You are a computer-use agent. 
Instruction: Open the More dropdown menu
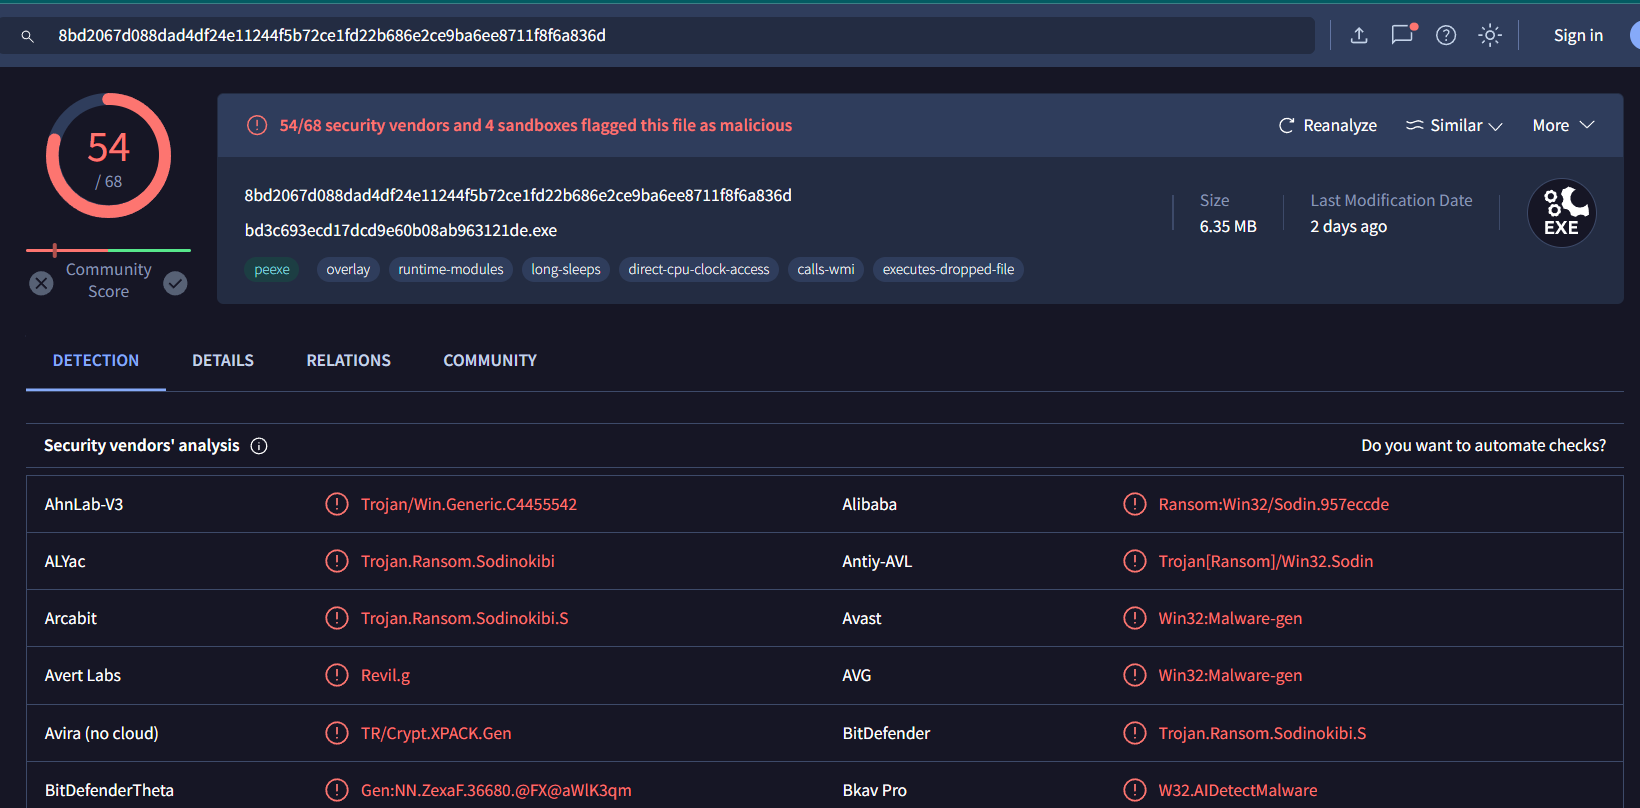coord(1563,125)
